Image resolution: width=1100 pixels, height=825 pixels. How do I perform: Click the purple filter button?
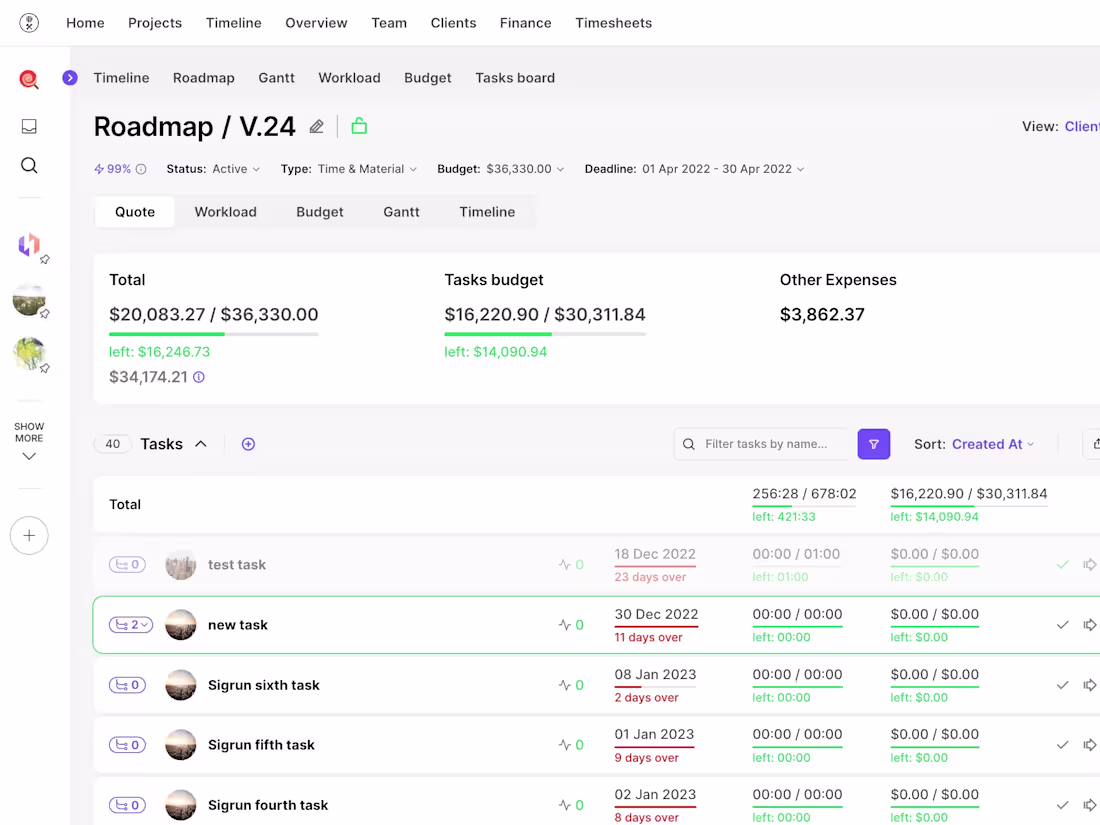point(873,444)
